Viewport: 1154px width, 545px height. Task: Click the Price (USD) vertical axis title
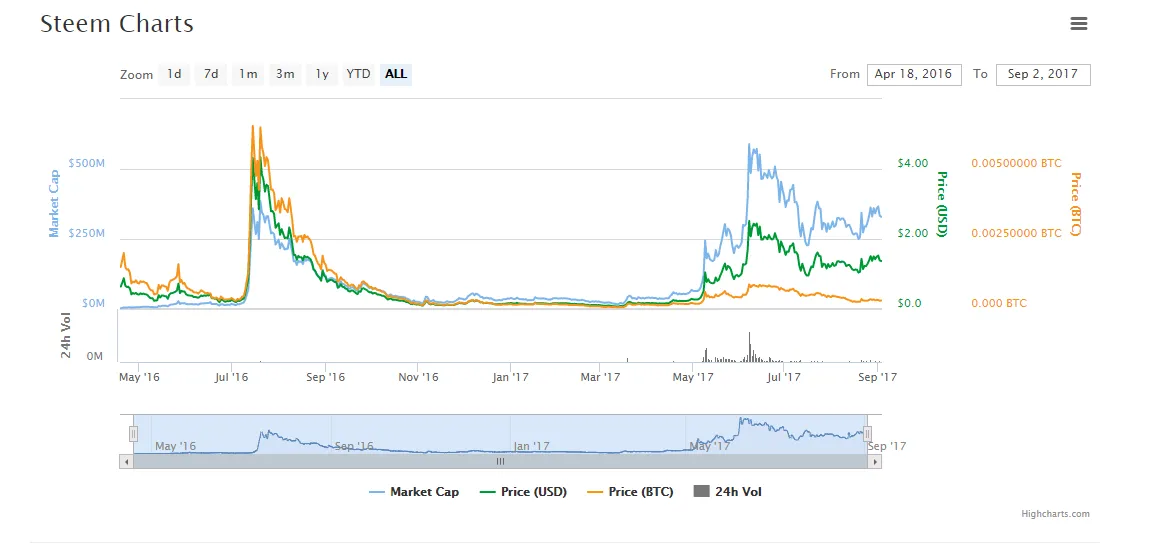941,204
